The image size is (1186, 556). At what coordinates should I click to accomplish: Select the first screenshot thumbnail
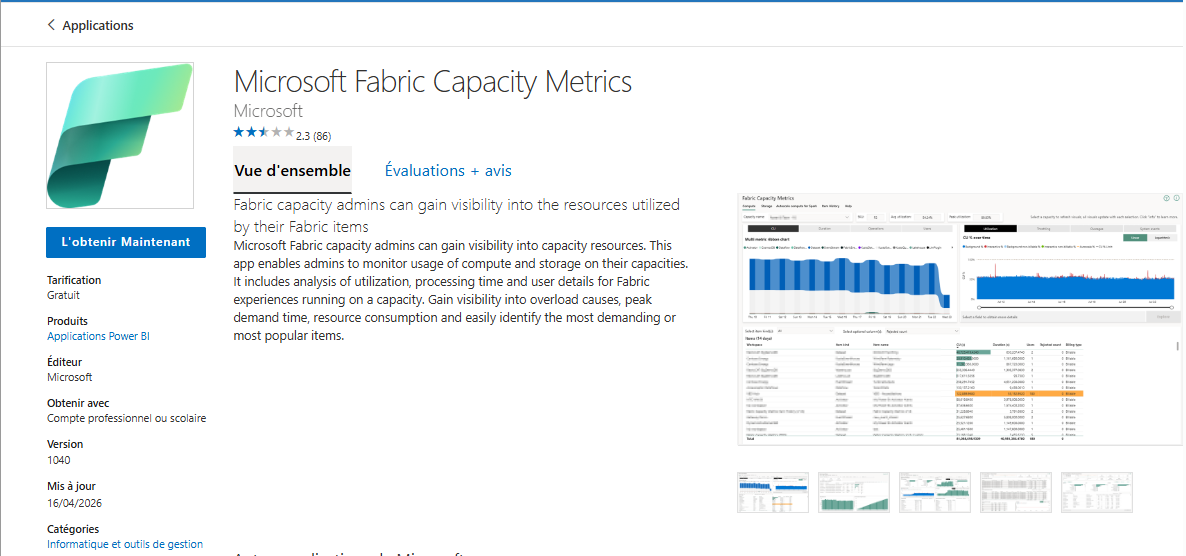pyautogui.click(x=772, y=492)
